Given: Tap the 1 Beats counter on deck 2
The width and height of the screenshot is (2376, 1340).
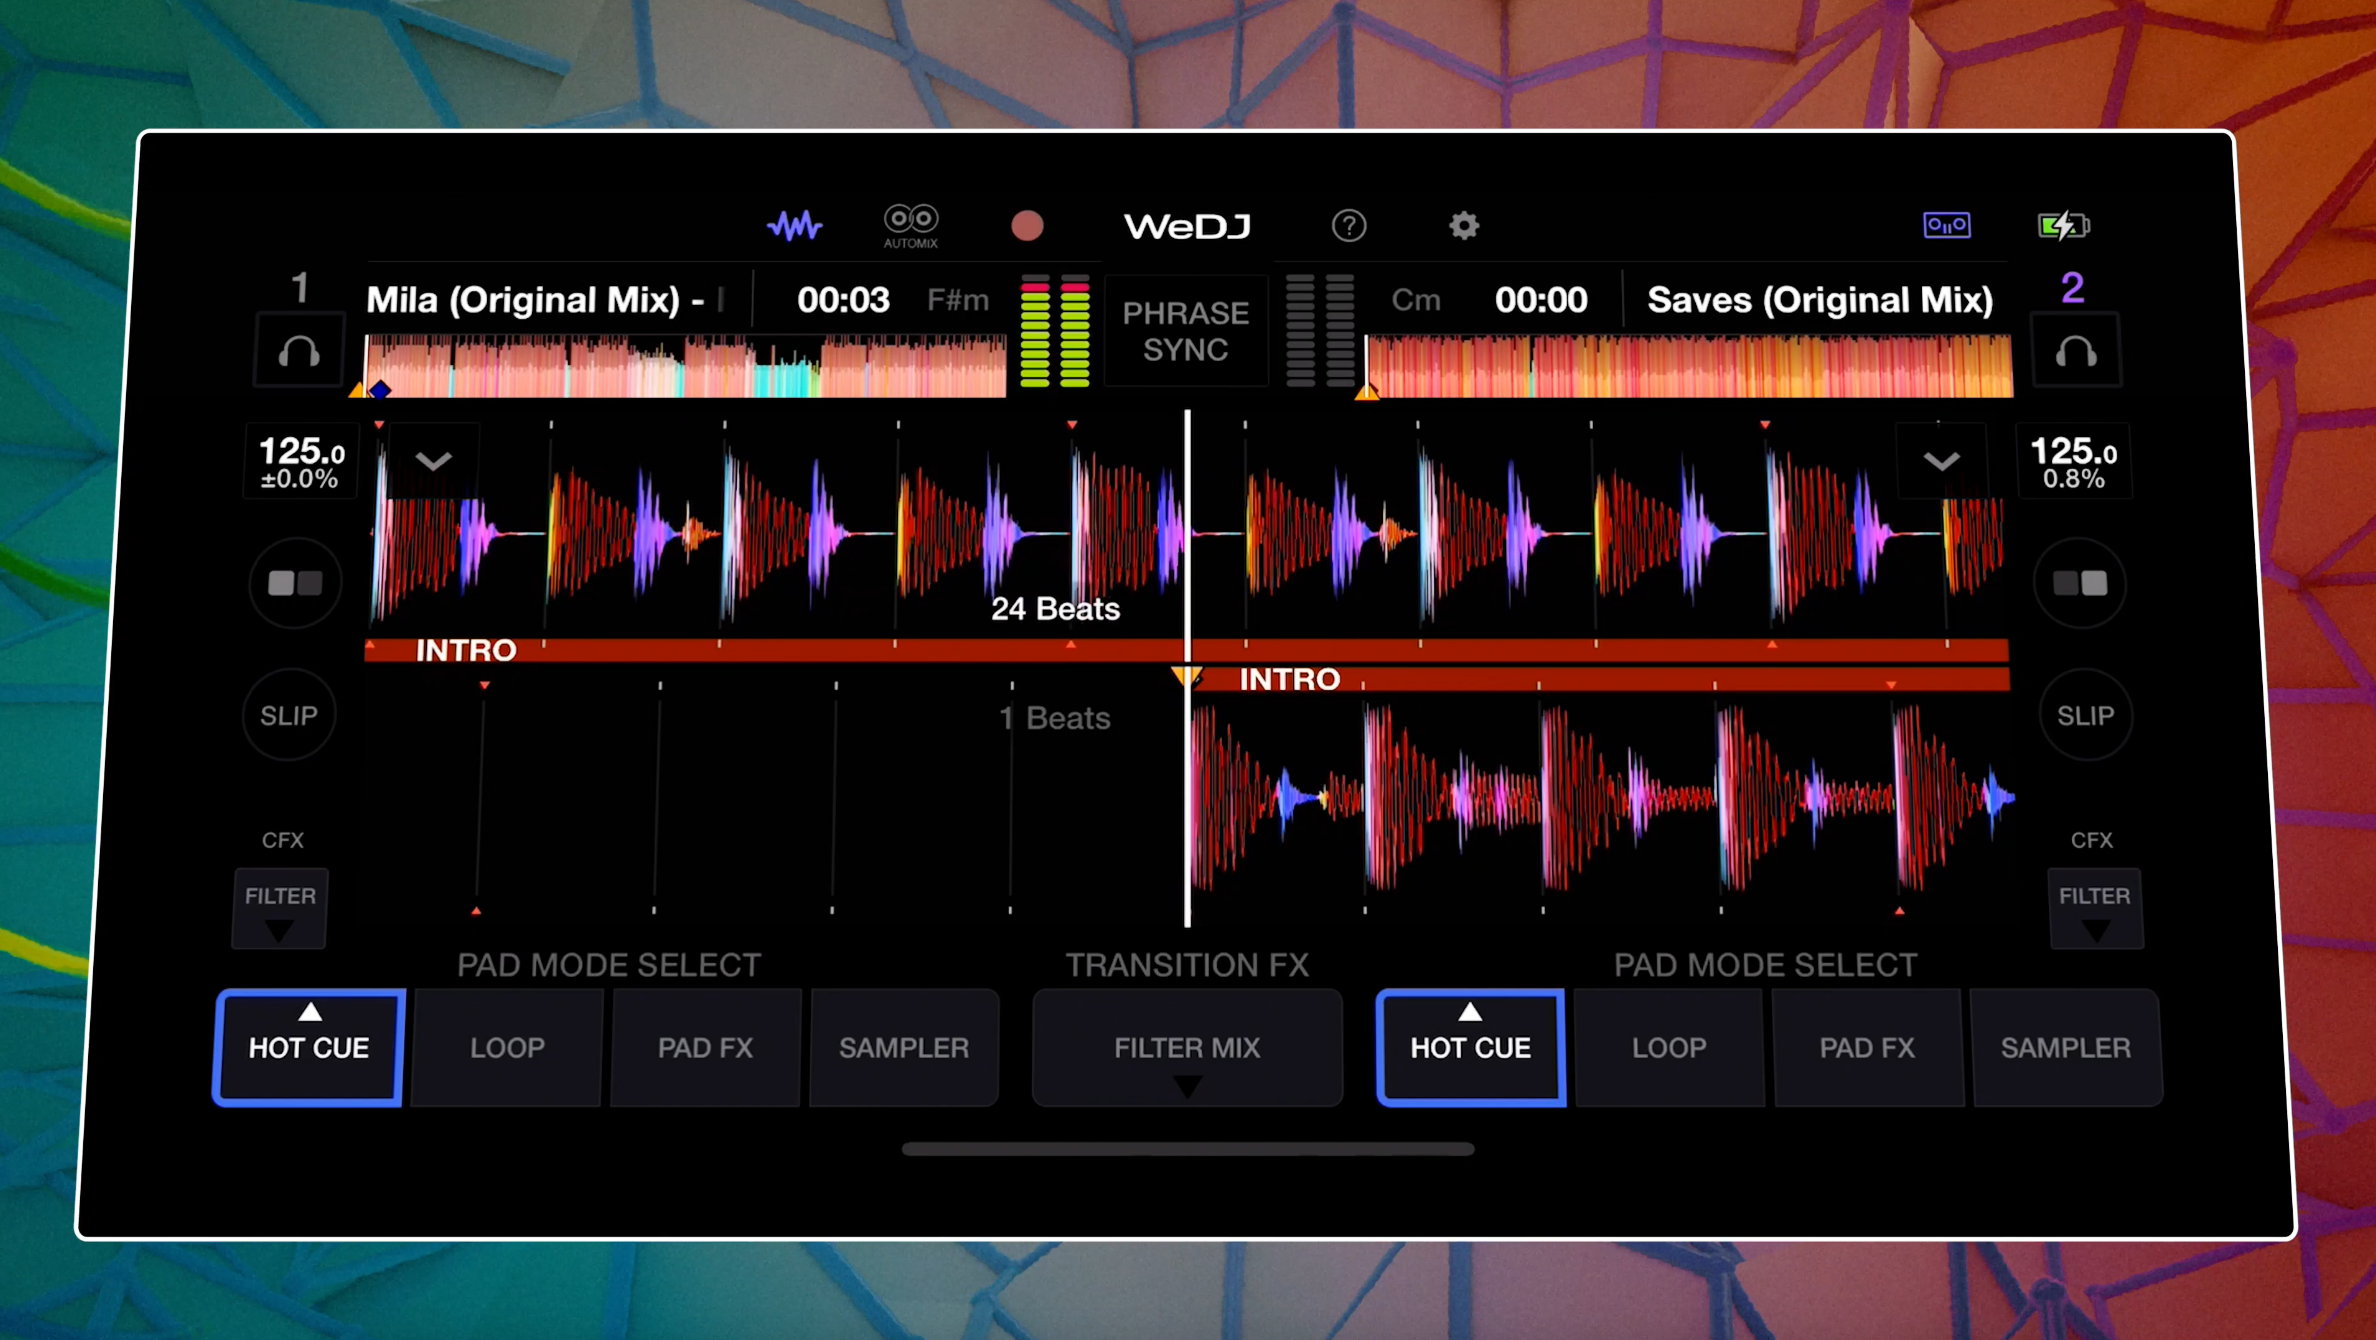Looking at the screenshot, I should click(x=1055, y=718).
